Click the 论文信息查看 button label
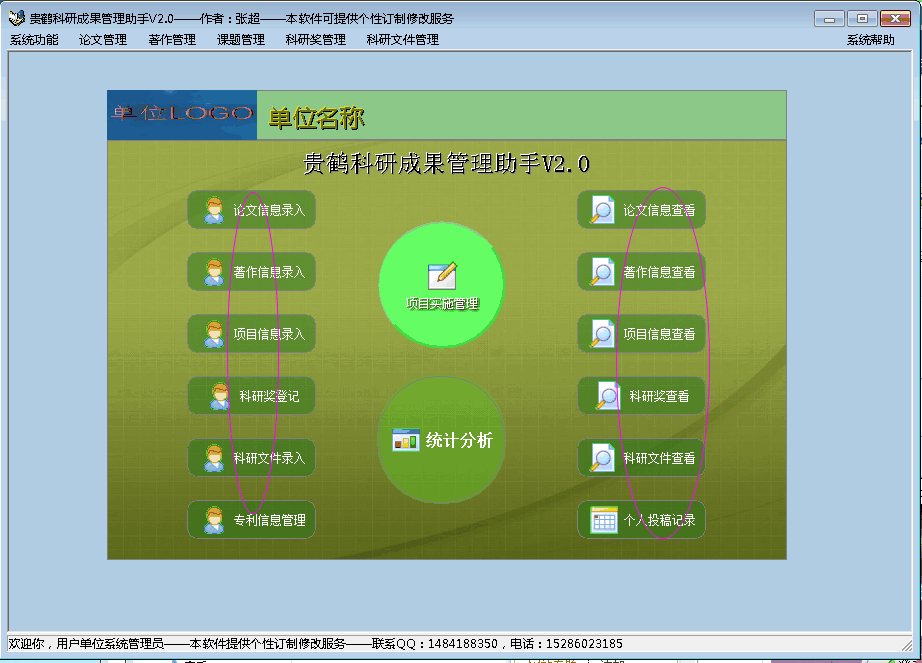Viewport: 922px width, 663px height. (x=659, y=210)
